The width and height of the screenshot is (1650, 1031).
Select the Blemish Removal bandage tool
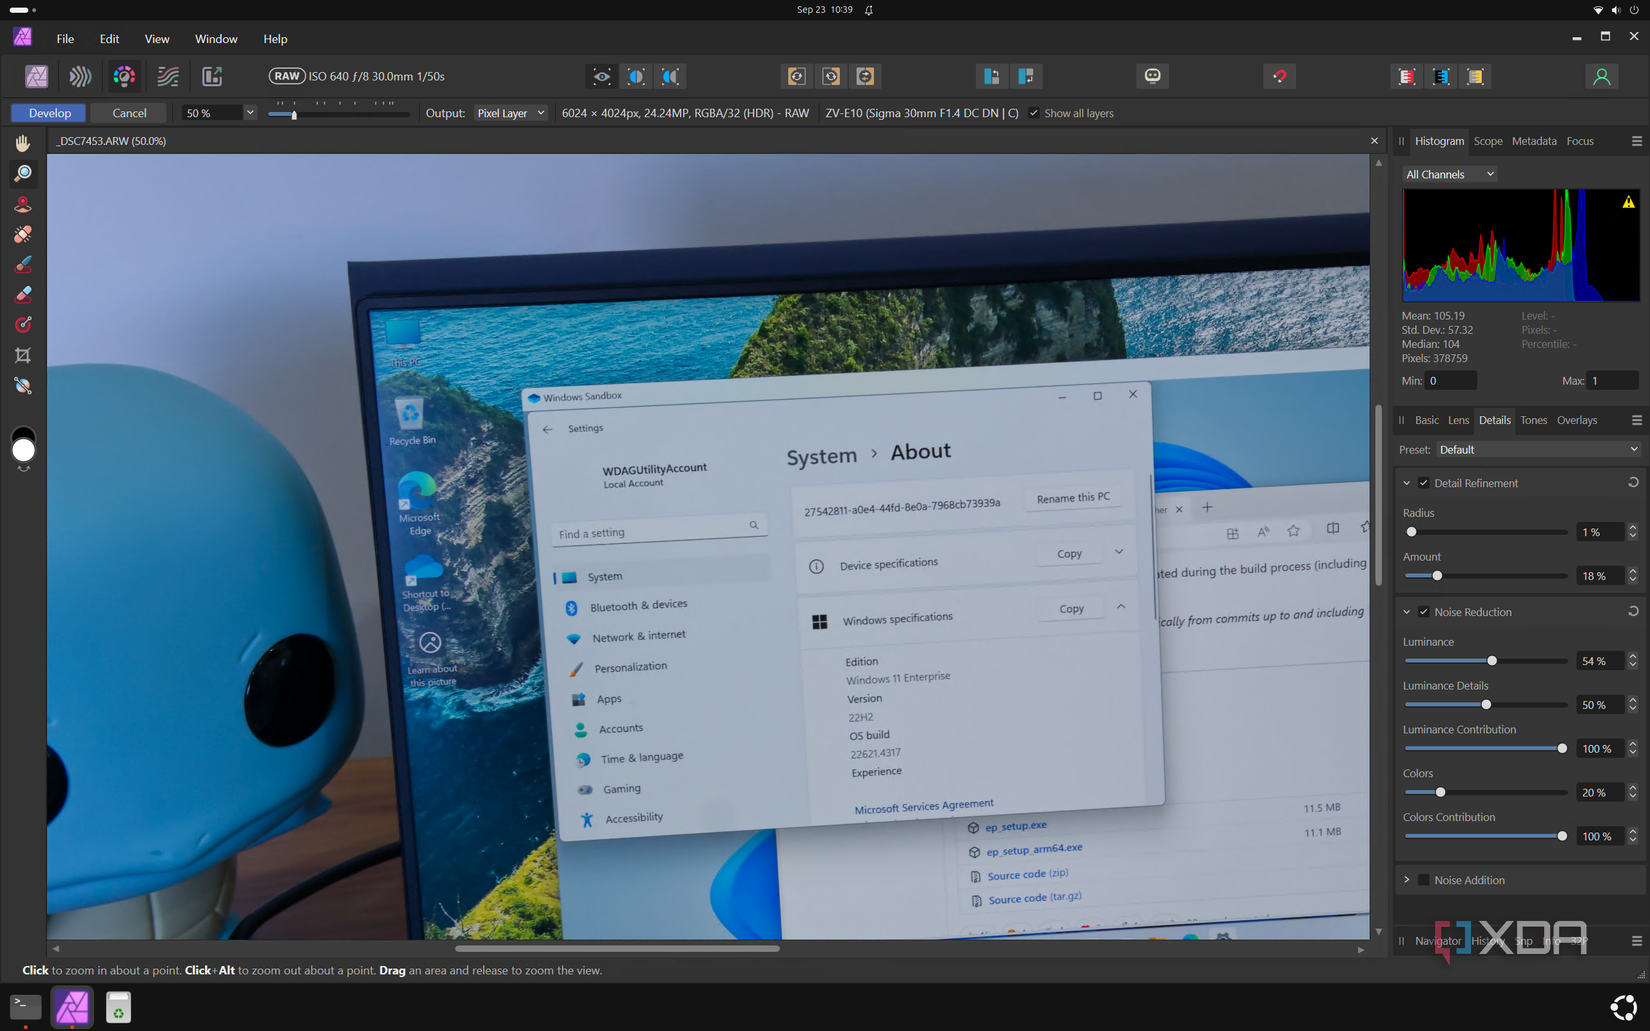pos(23,234)
